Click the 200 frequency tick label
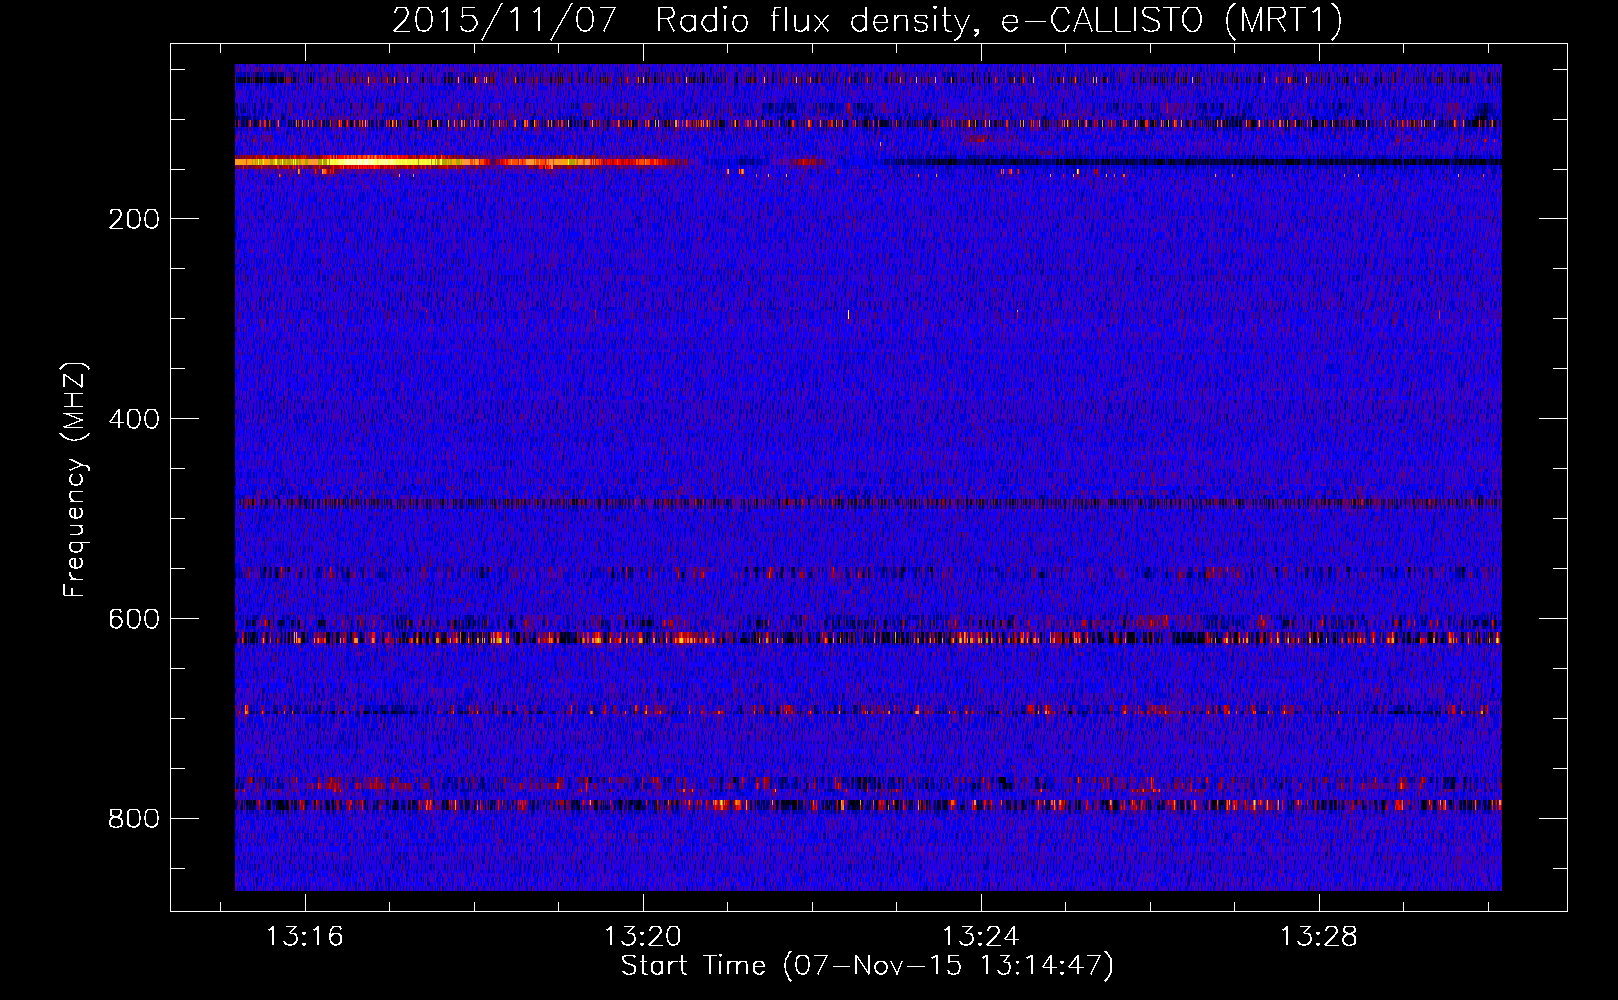Screen dimensions: 1618x1000 pyautogui.click(x=134, y=219)
